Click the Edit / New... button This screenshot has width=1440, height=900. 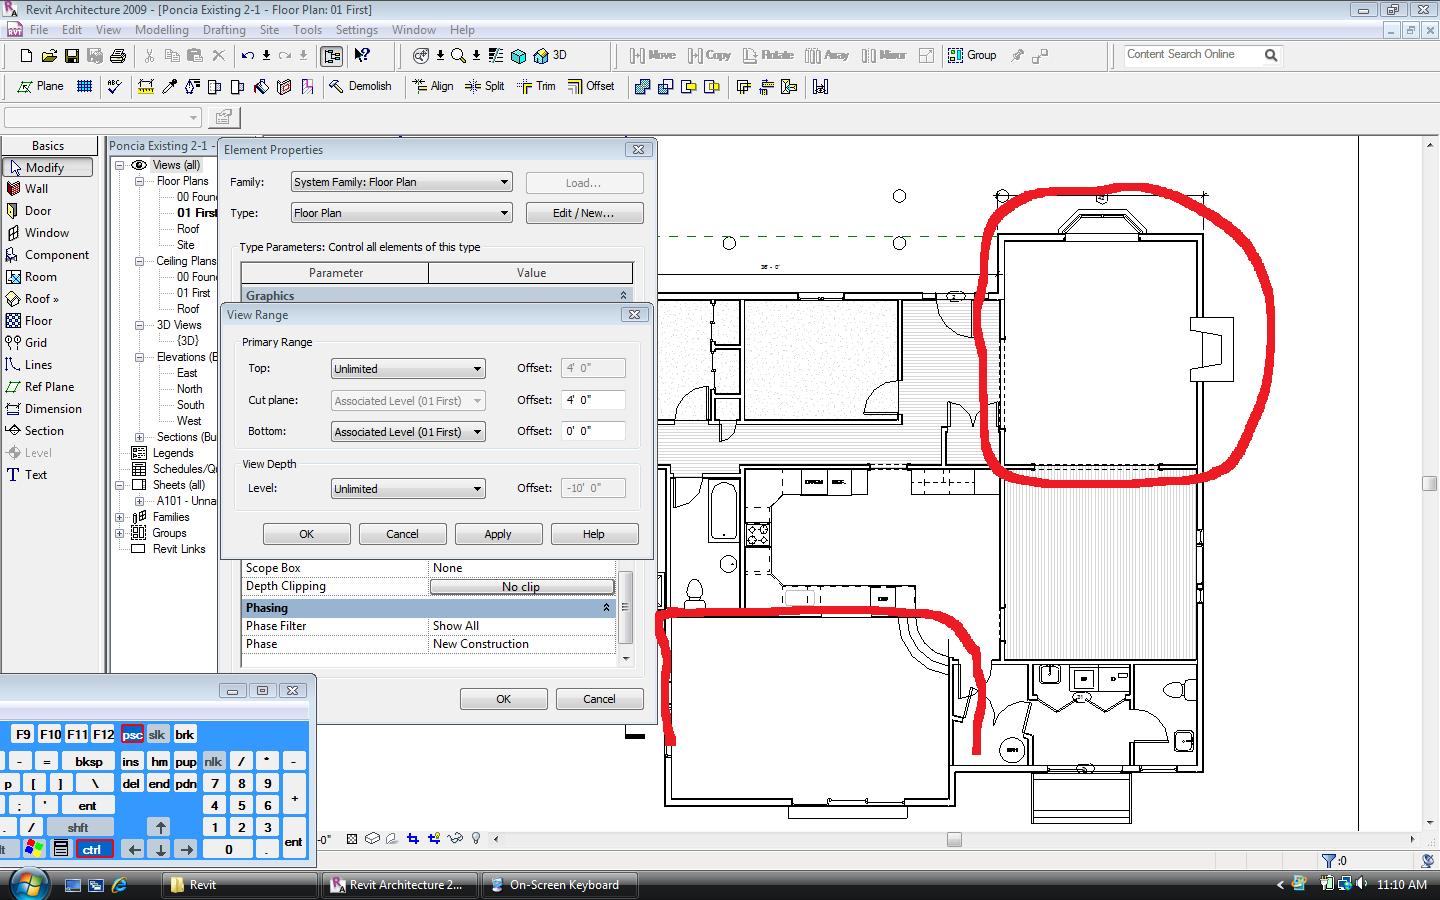[583, 213]
